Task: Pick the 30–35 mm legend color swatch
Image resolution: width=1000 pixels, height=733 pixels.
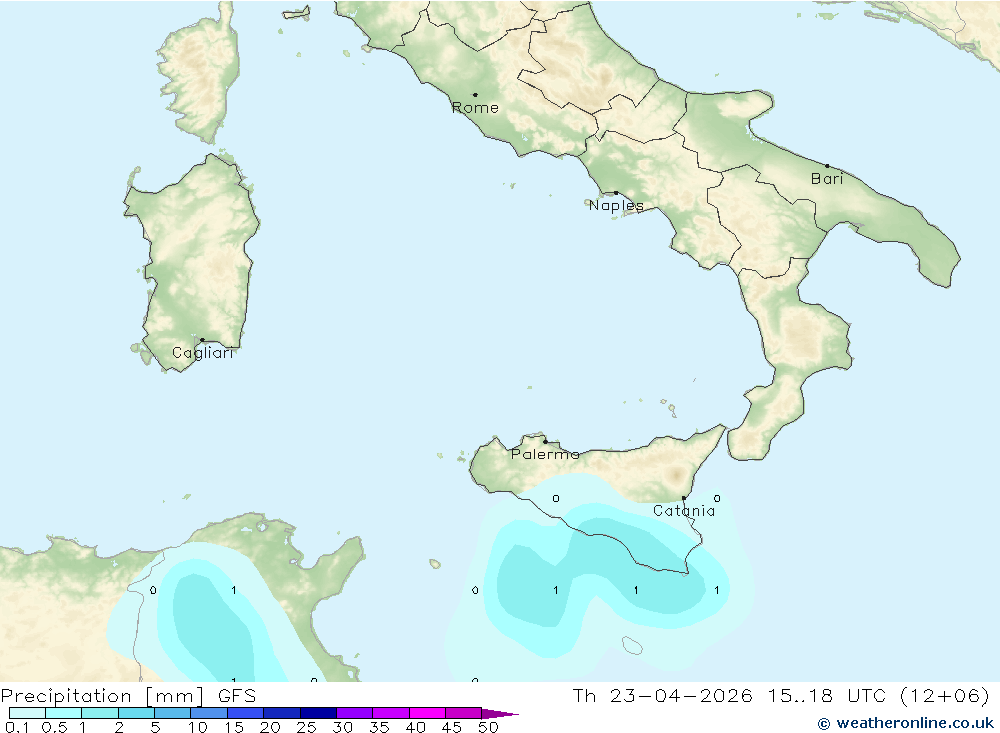Action: [355, 713]
